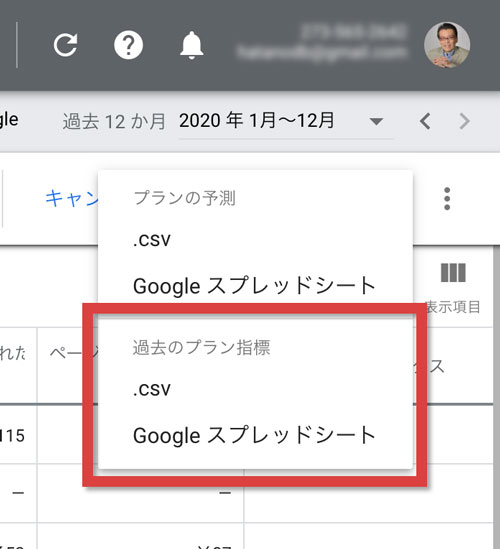
Task: Click the 過去 12 か月 label
Action: coord(114,121)
